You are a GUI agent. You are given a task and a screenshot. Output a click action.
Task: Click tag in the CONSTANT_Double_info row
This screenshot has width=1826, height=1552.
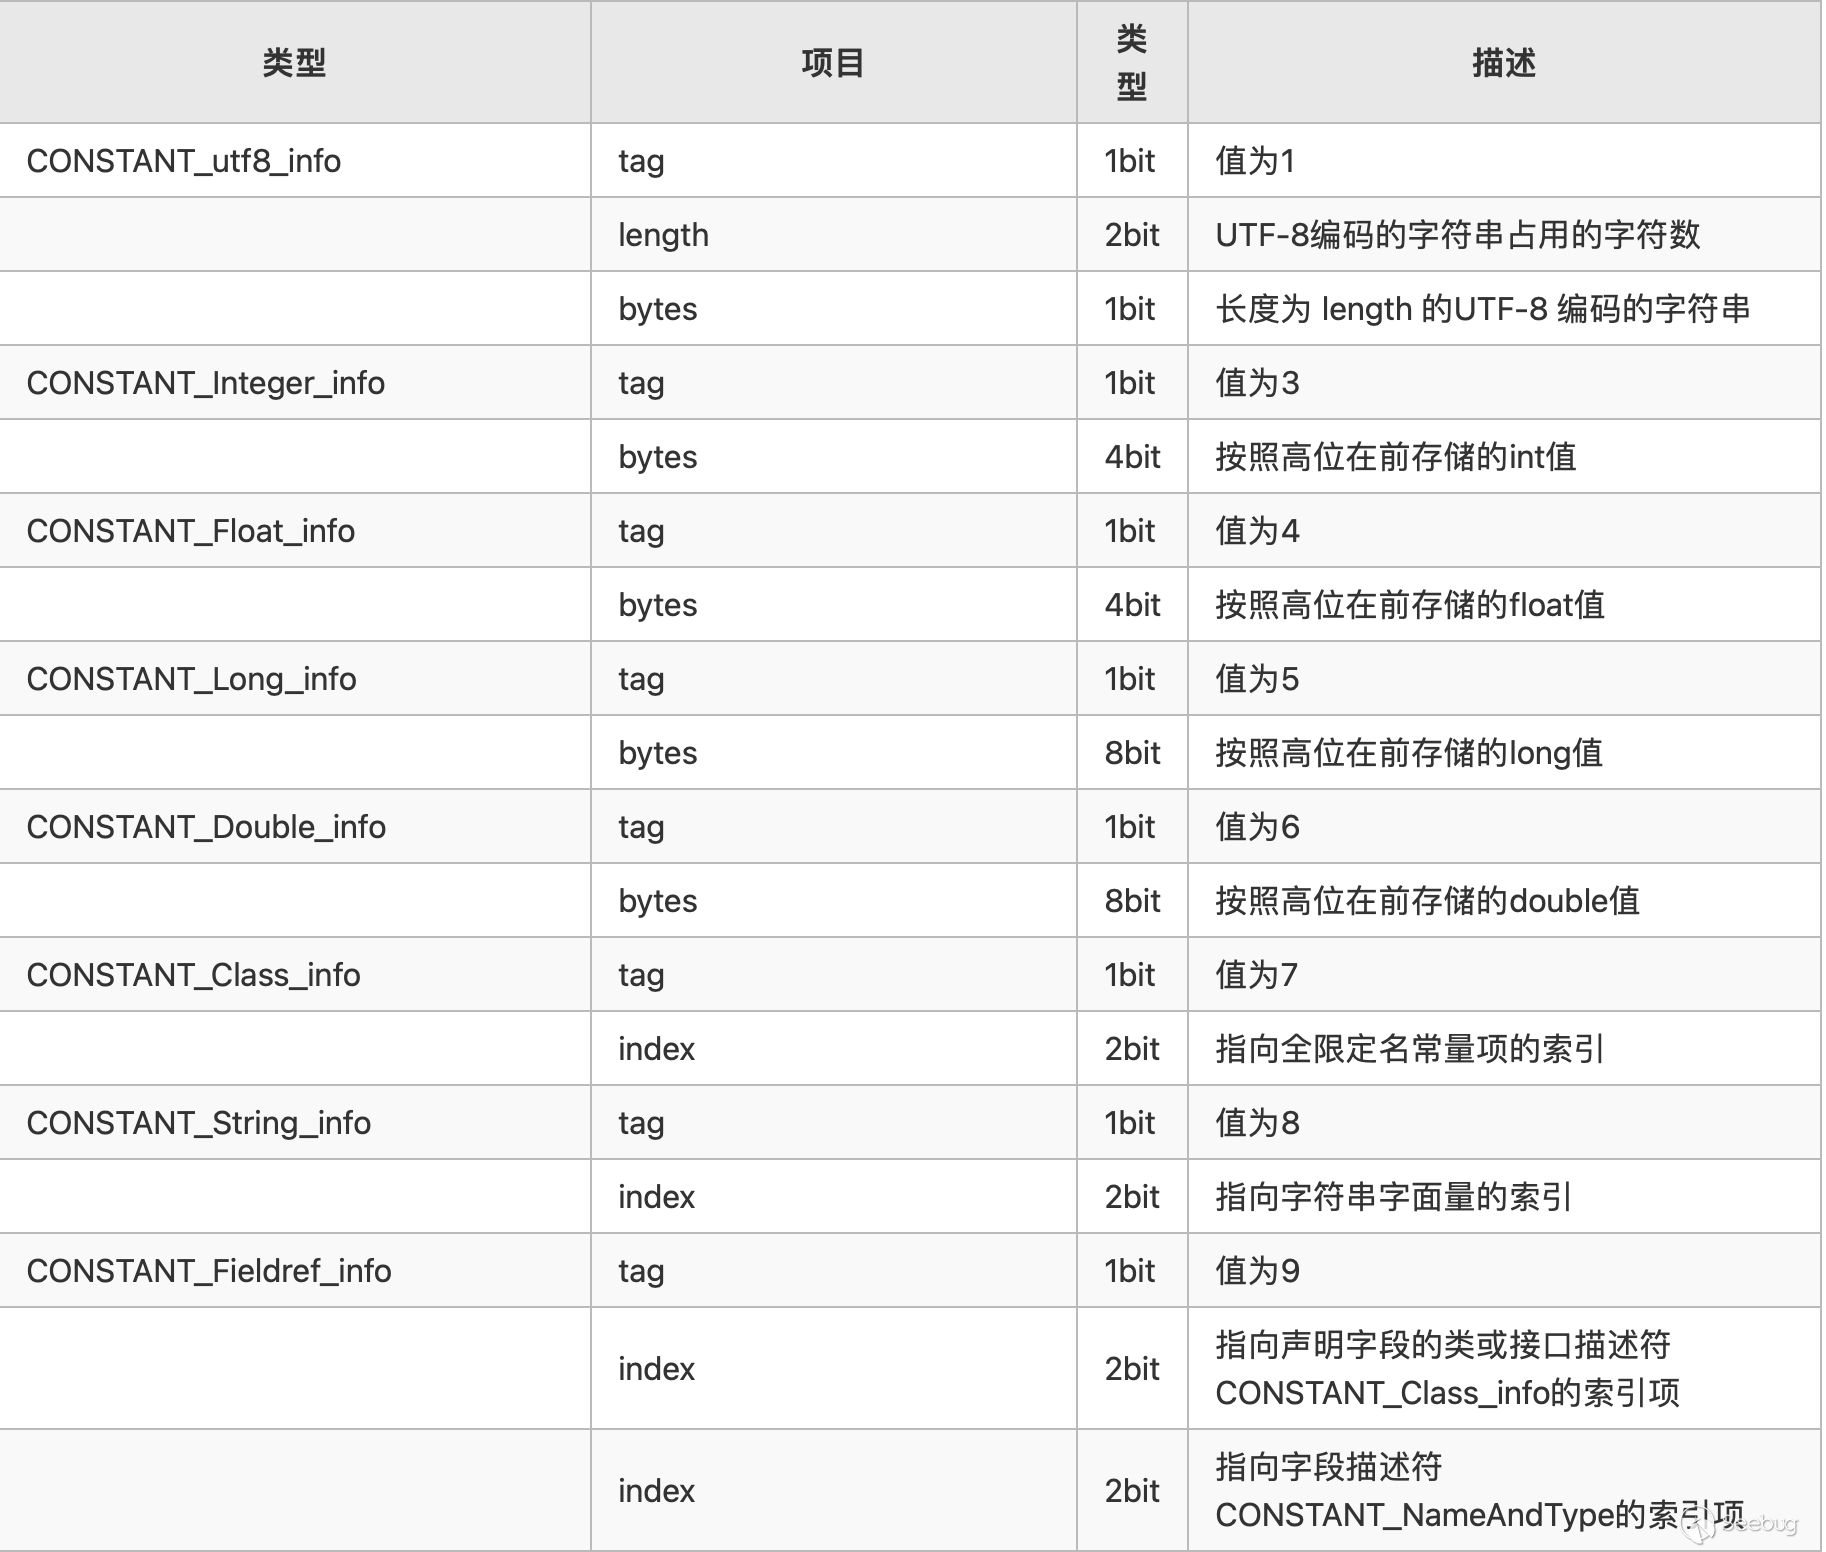click(x=641, y=828)
